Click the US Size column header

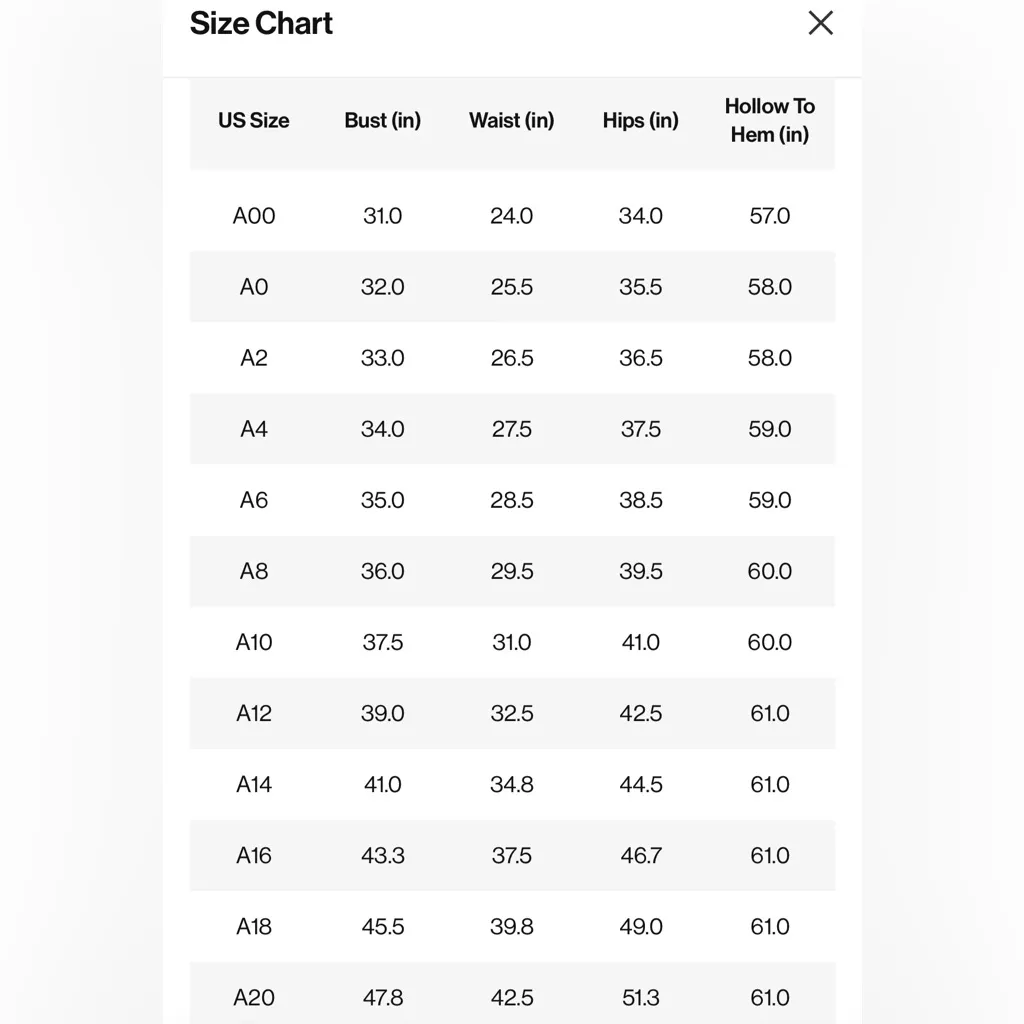coord(254,120)
